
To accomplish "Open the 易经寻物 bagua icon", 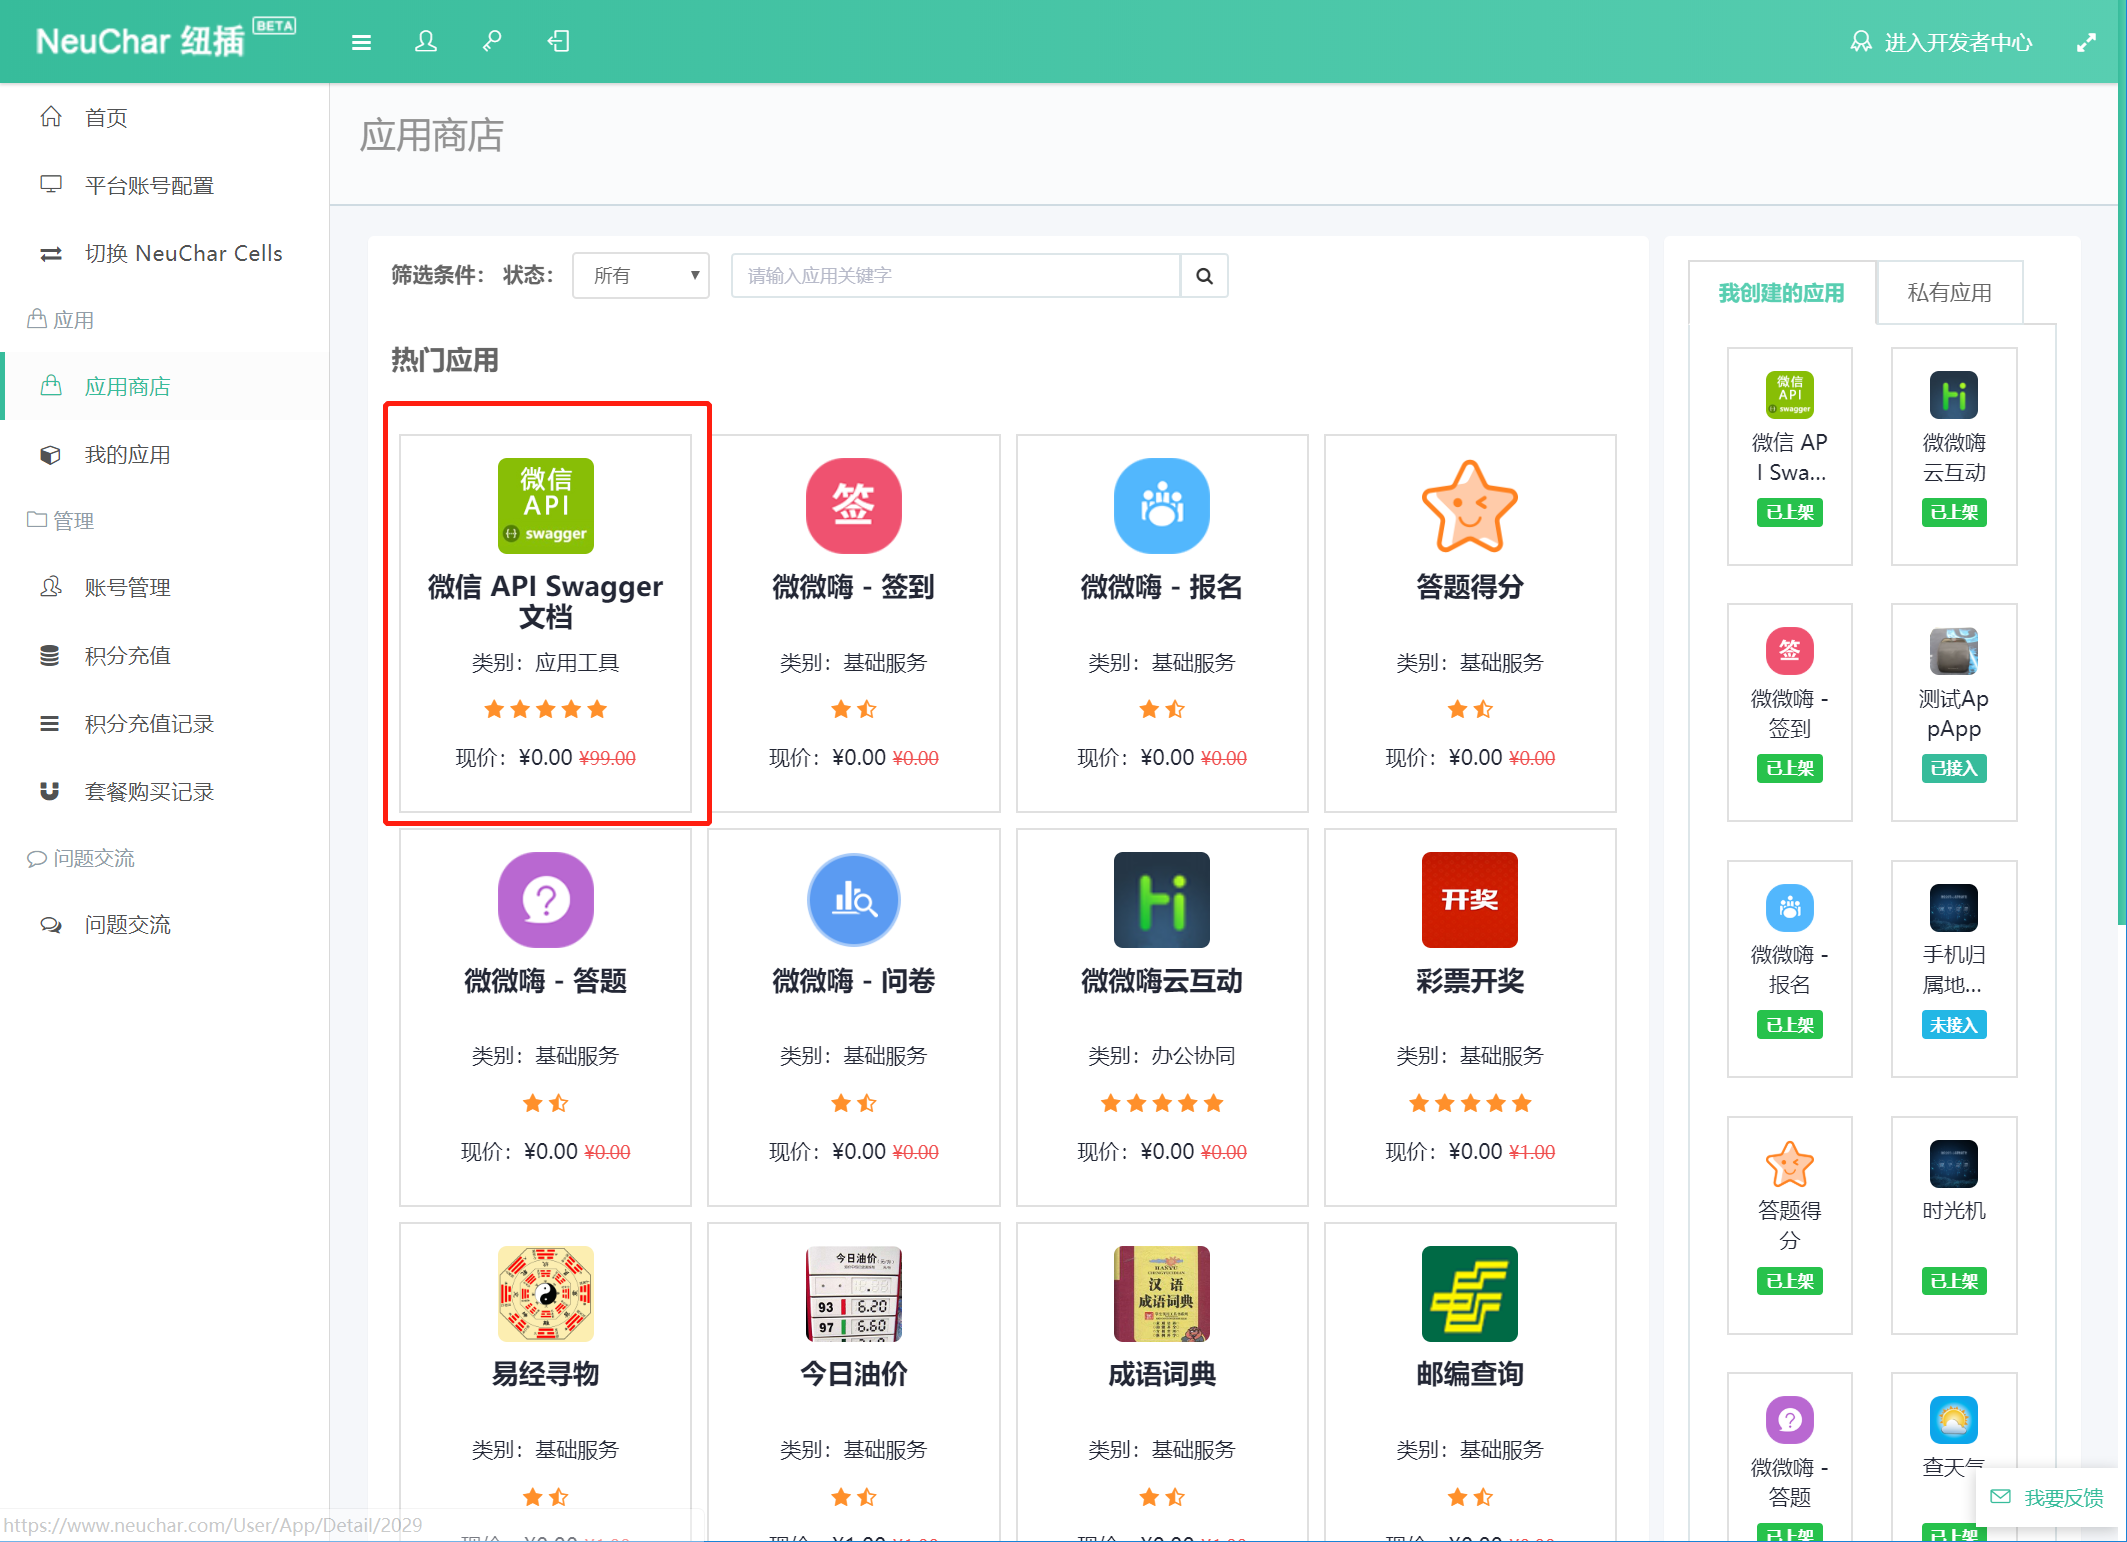I will coord(546,1294).
